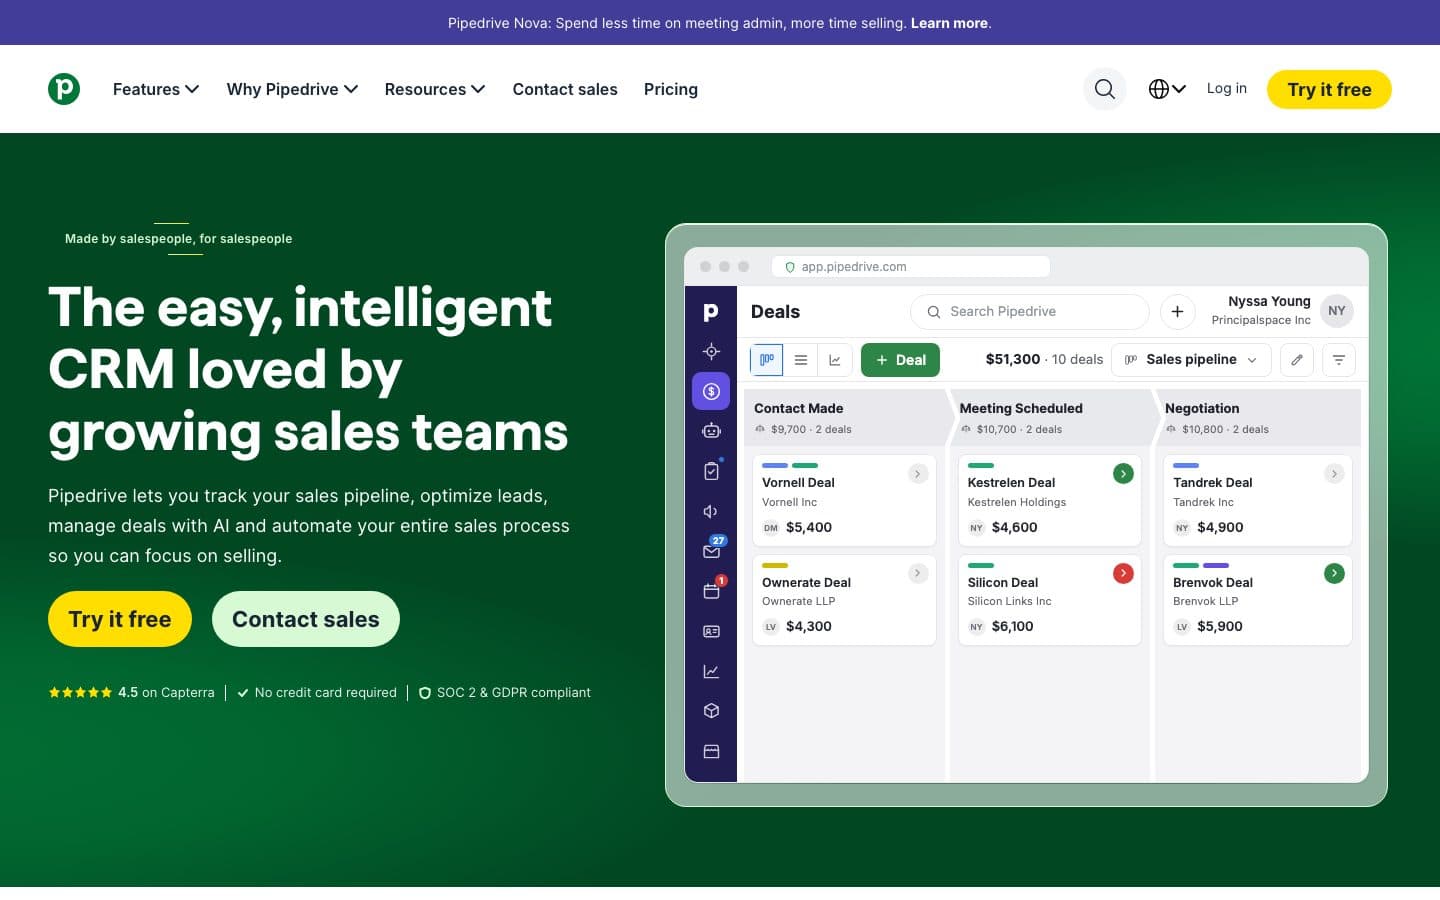Image resolution: width=1440 pixels, height=900 pixels.
Task: Click the hero Contact sales button
Action: click(x=306, y=619)
